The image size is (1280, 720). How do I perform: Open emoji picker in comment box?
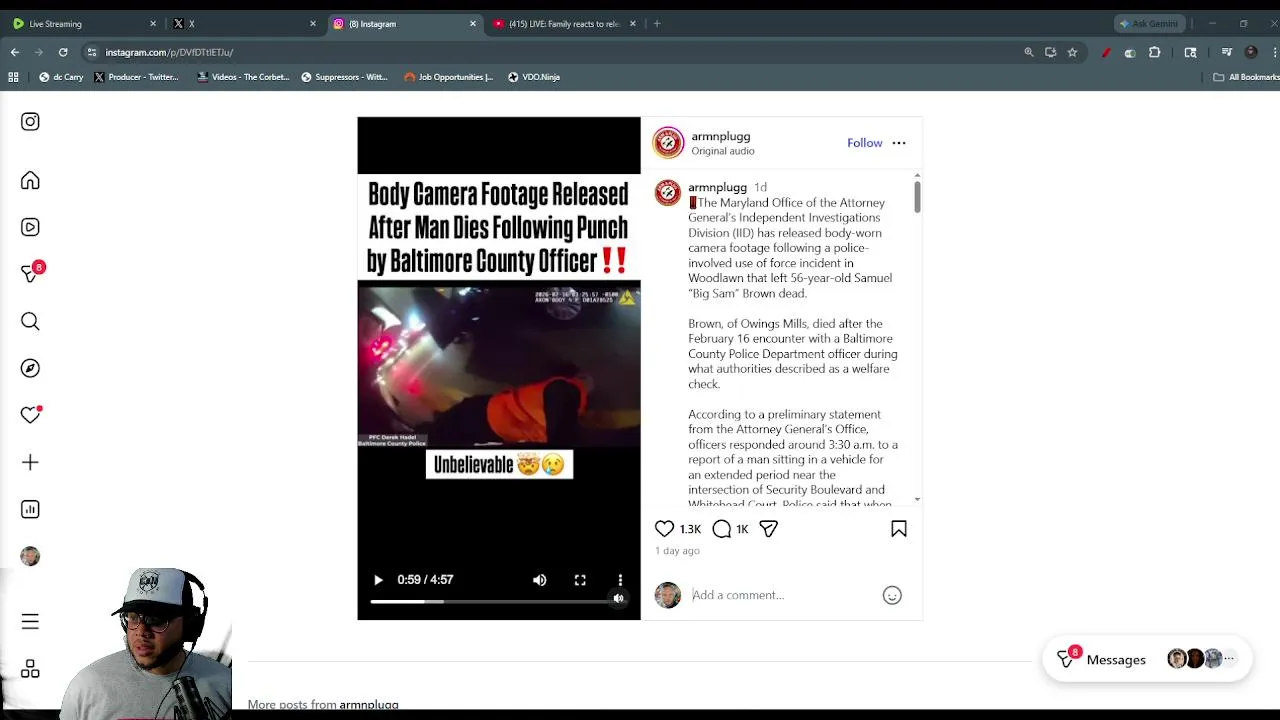(x=892, y=595)
